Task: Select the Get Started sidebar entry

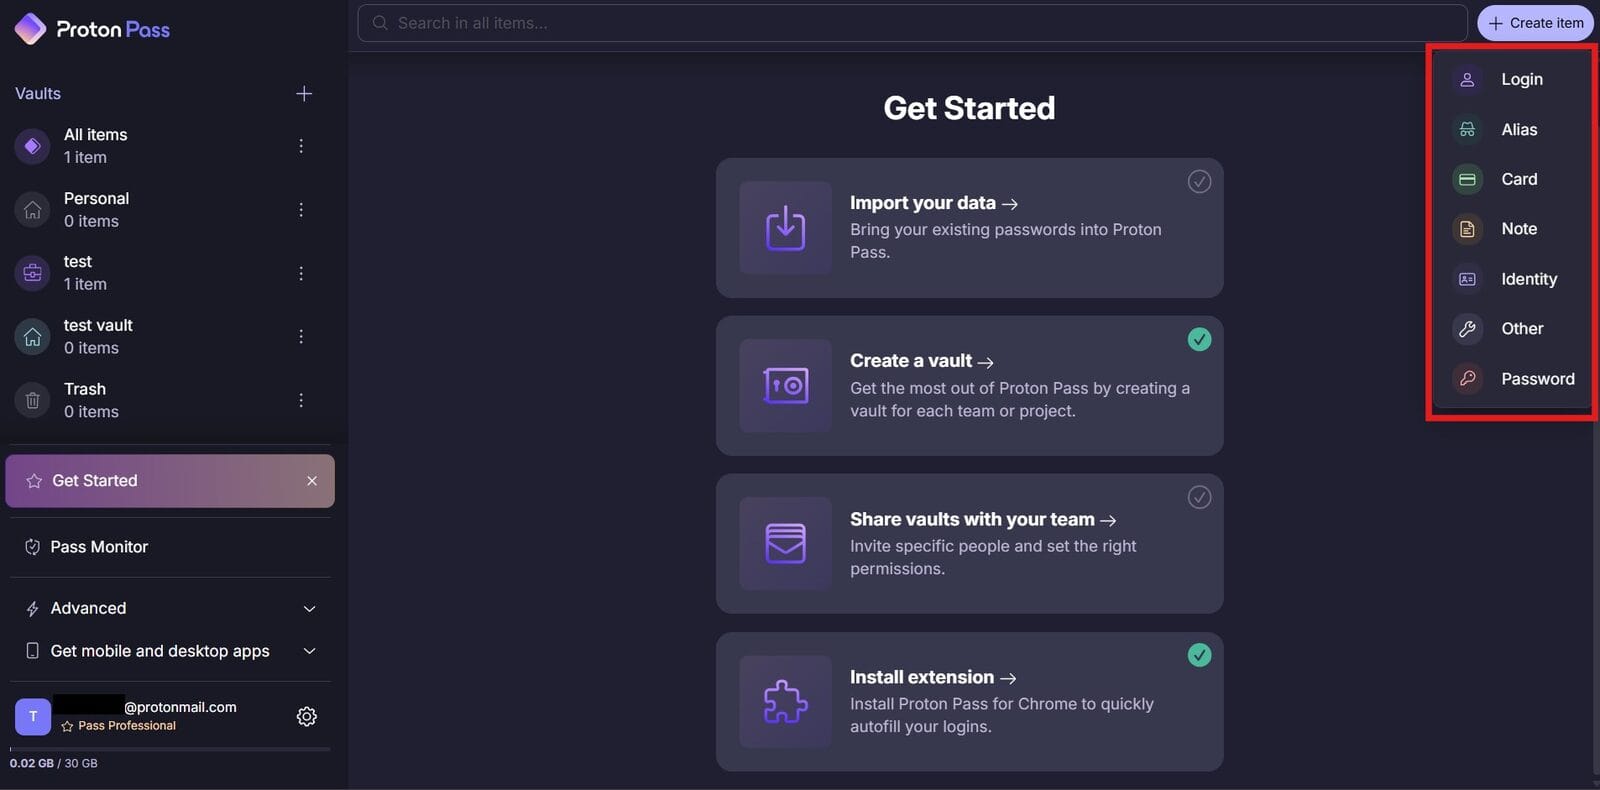Action: click(x=170, y=481)
